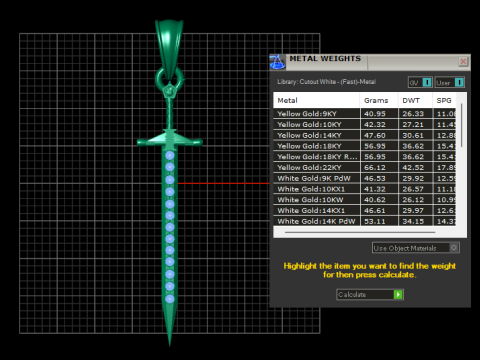Toggle the GV library switch
480x360 pixels.
point(420,82)
